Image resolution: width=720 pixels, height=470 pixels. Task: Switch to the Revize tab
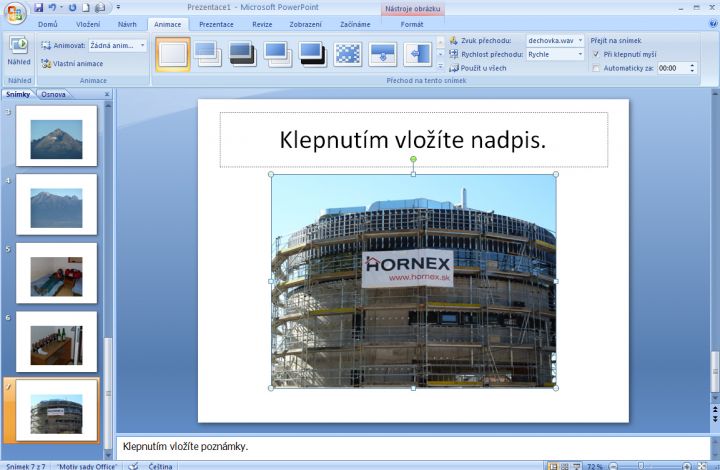(x=262, y=24)
